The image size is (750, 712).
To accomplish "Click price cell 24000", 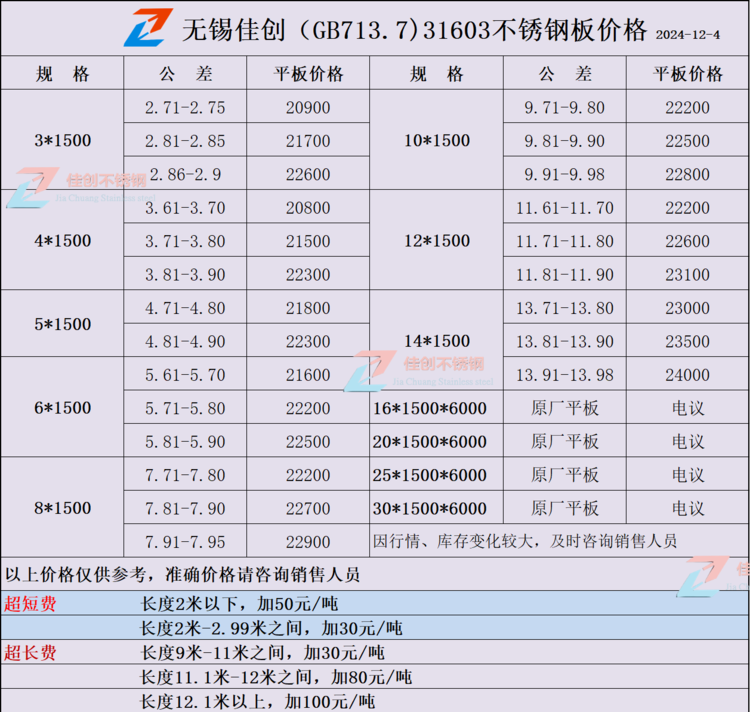I will pos(687,374).
